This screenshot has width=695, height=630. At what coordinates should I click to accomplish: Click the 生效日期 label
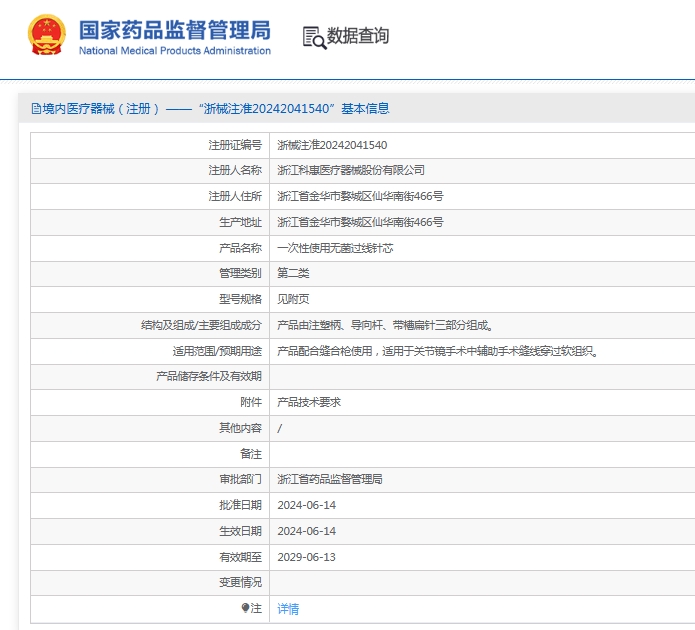coord(240,531)
